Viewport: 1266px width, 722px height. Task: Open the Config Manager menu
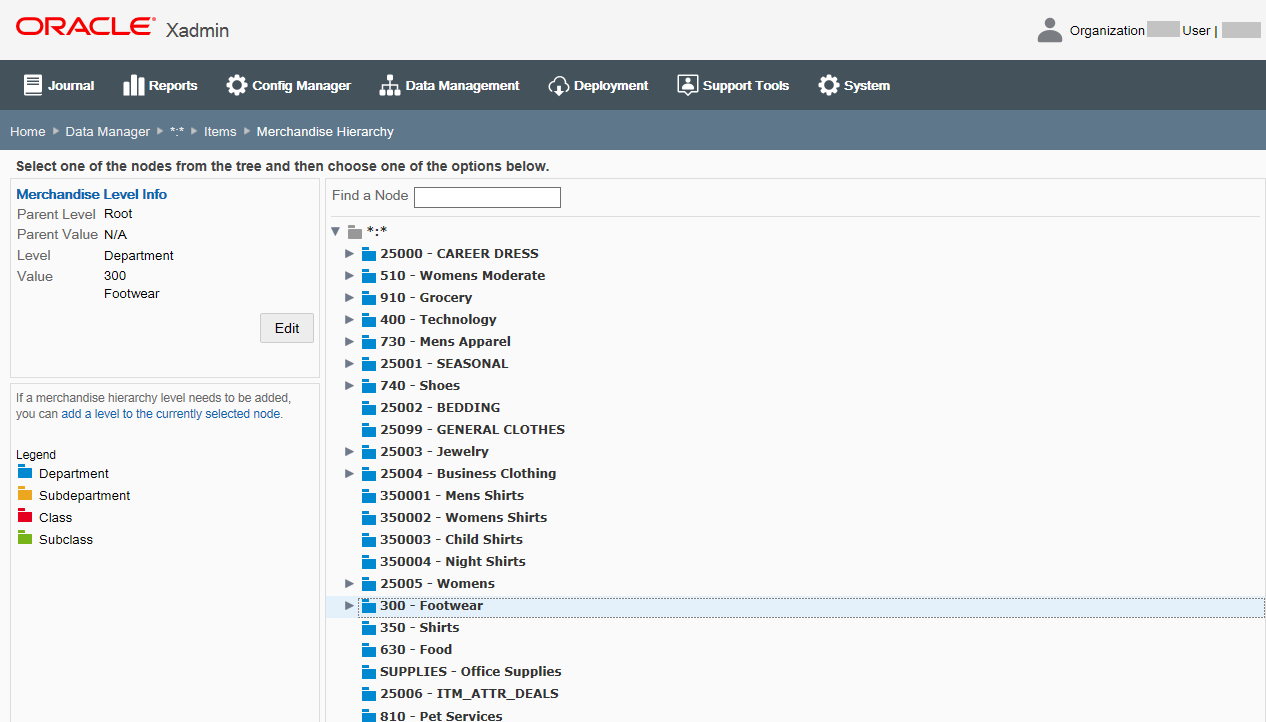tap(288, 85)
